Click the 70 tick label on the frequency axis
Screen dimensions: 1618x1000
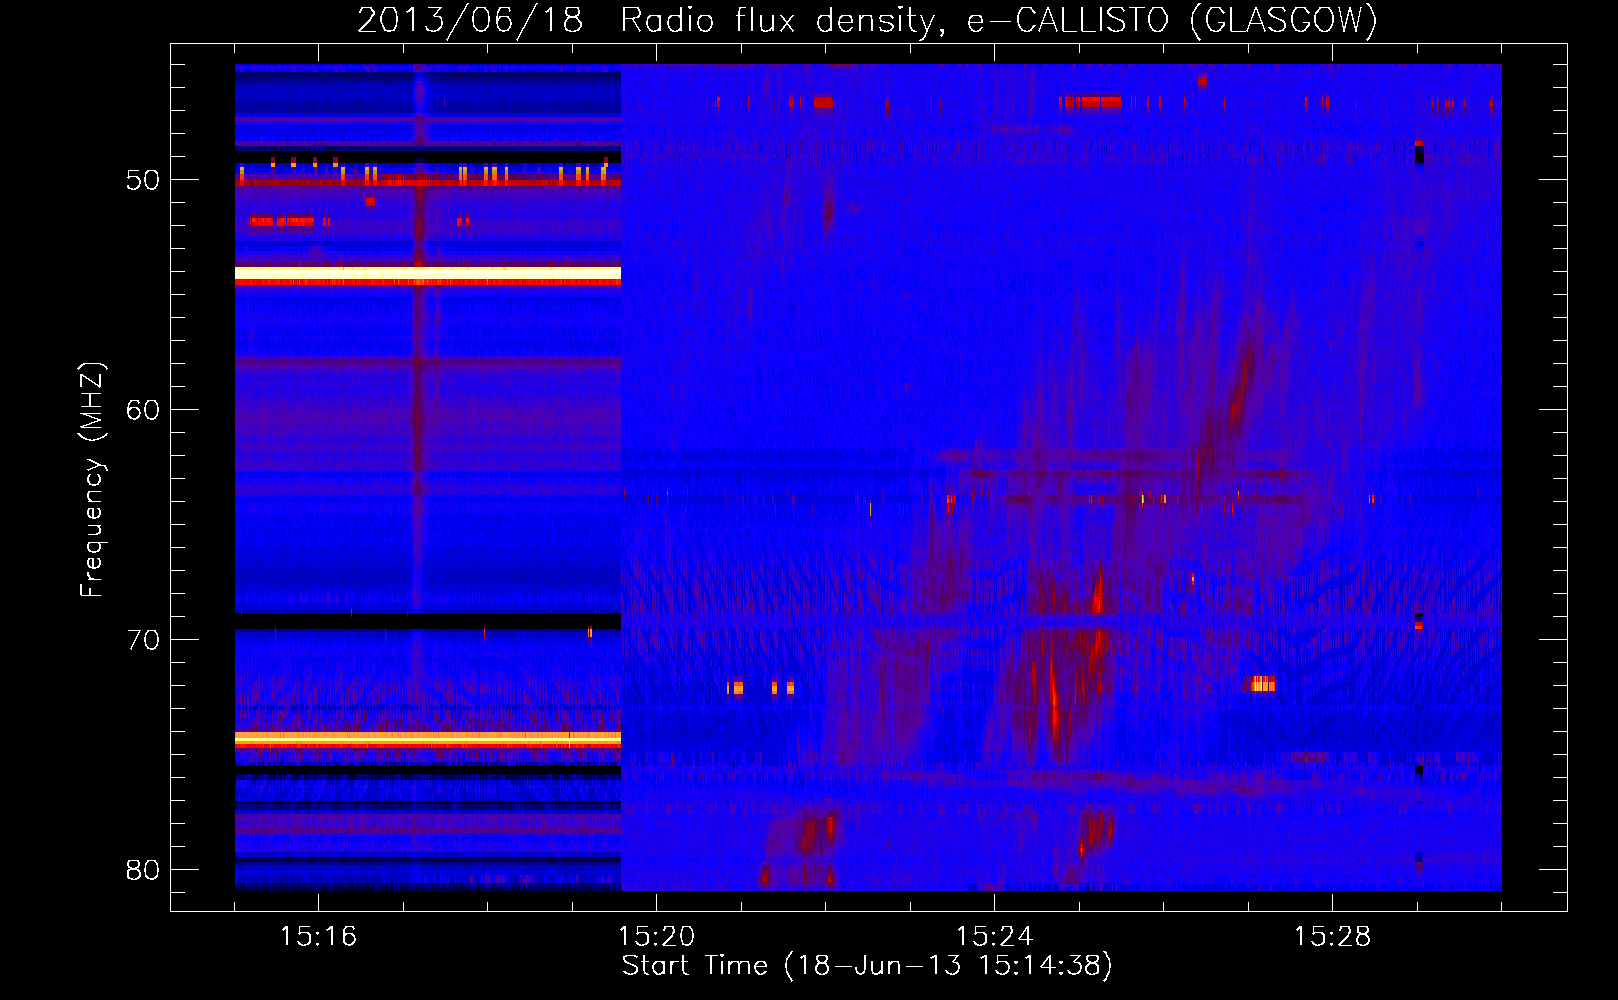143,640
